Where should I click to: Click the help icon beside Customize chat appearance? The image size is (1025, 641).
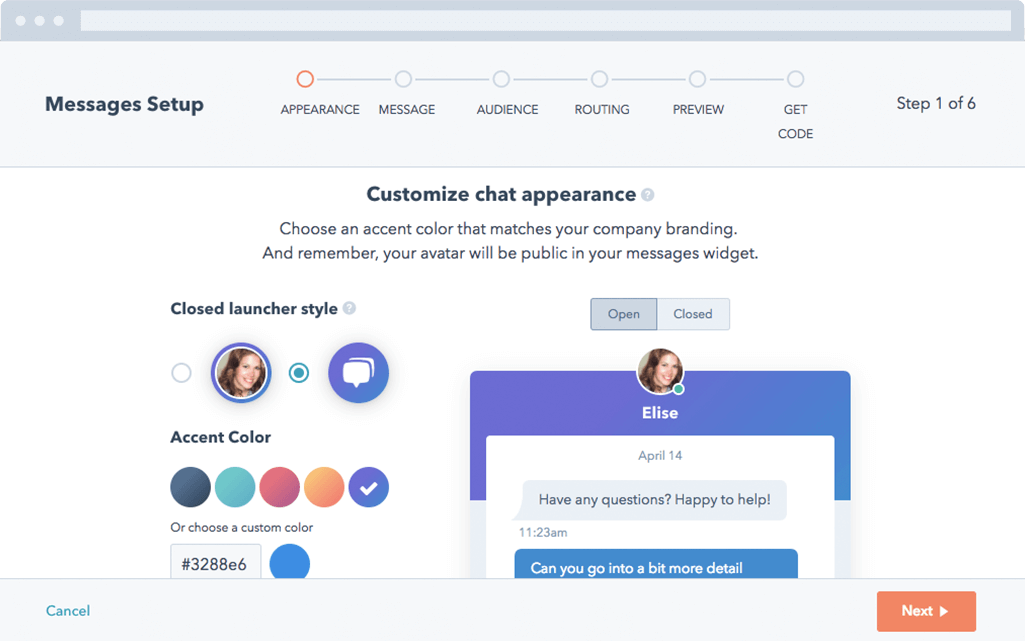[x=647, y=194]
